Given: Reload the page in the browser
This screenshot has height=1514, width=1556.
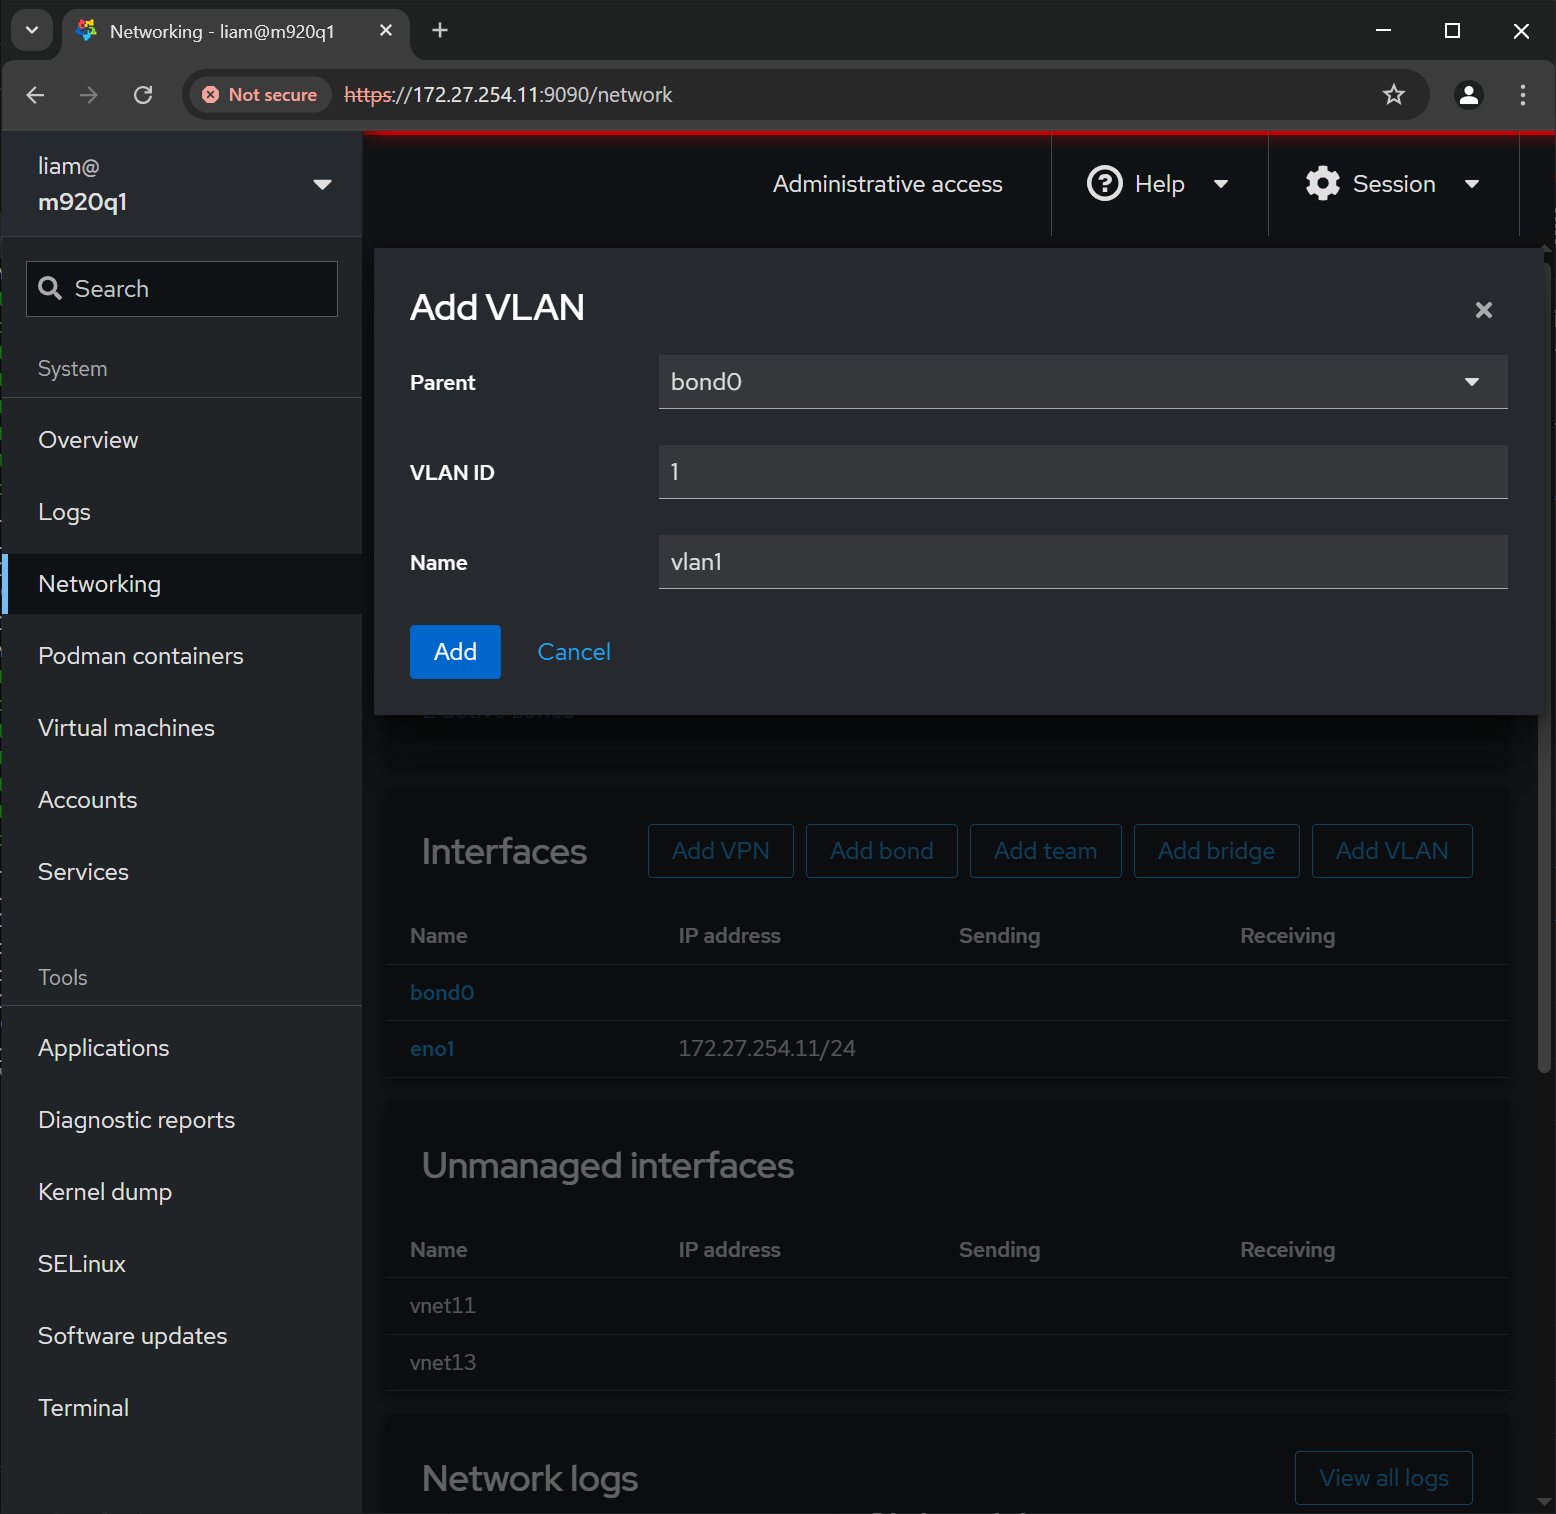Looking at the screenshot, I should click(x=143, y=95).
